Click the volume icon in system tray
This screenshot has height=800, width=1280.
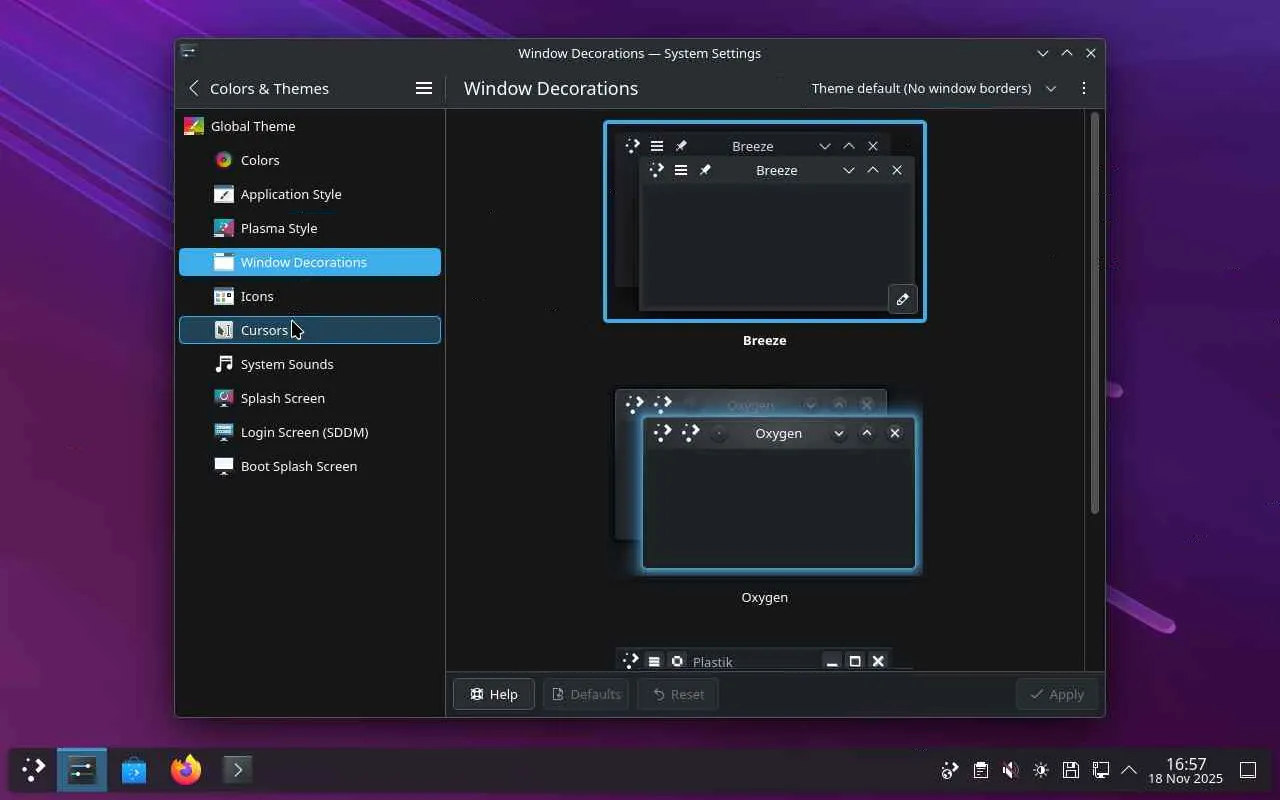(x=1010, y=769)
